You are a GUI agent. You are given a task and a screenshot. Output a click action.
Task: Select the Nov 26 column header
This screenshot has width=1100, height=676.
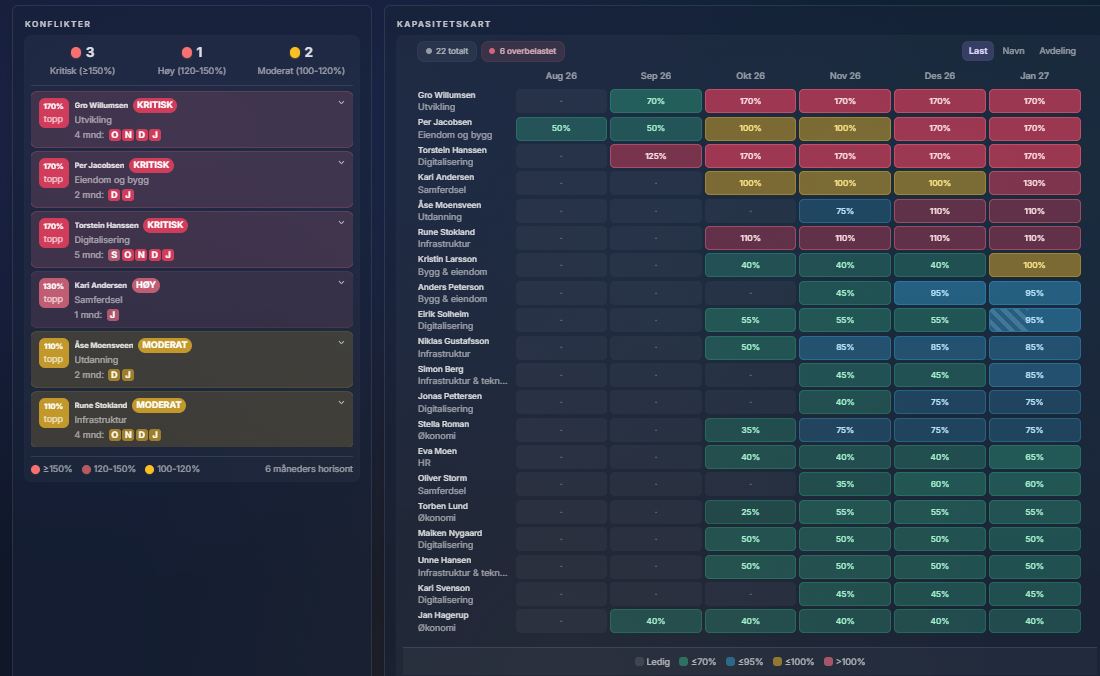tap(845, 76)
